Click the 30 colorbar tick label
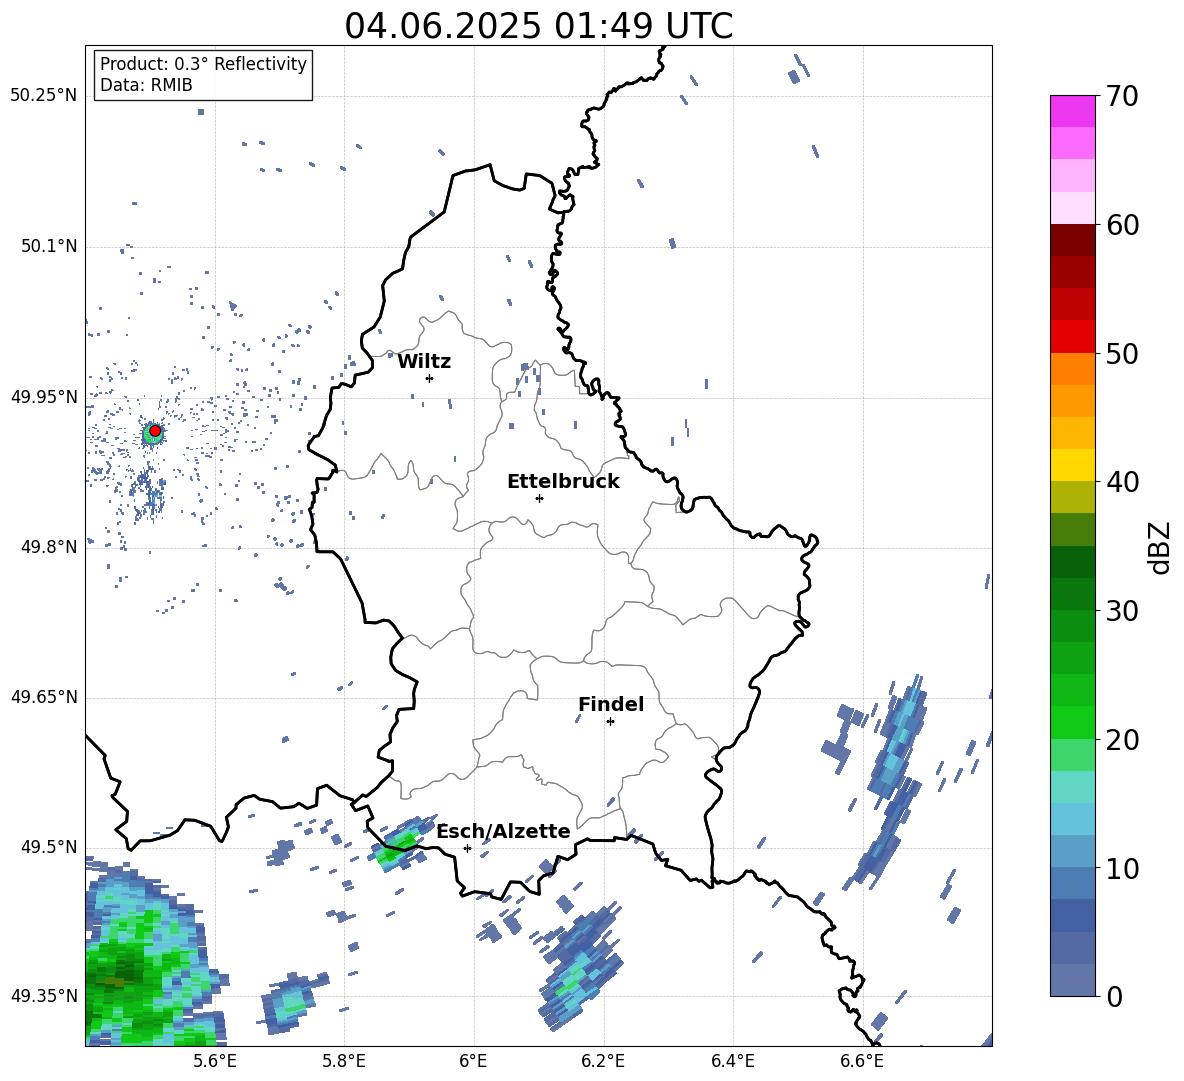This screenshot has height=1081, width=1184. point(1122,611)
